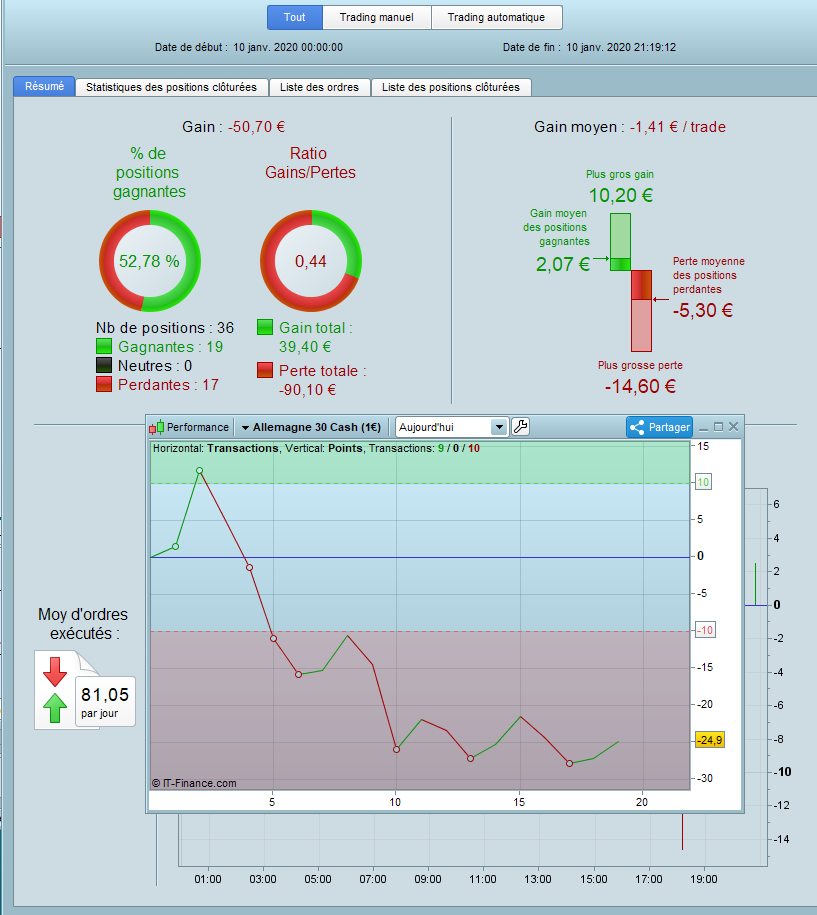Click the '81,05 par jour' value

tap(105, 702)
